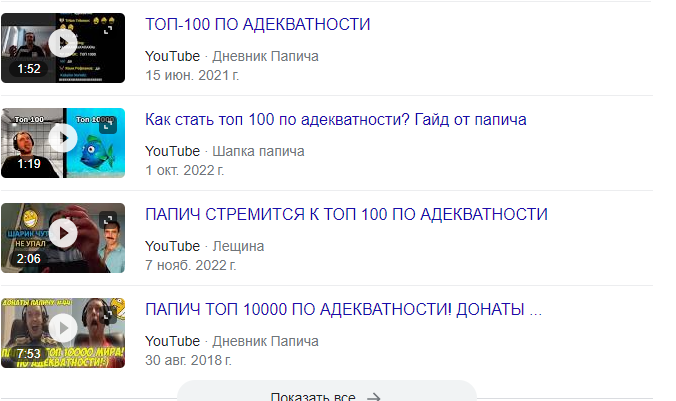Click the 7:53 duration badge
The image size is (676, 401).
click(28, 354)
